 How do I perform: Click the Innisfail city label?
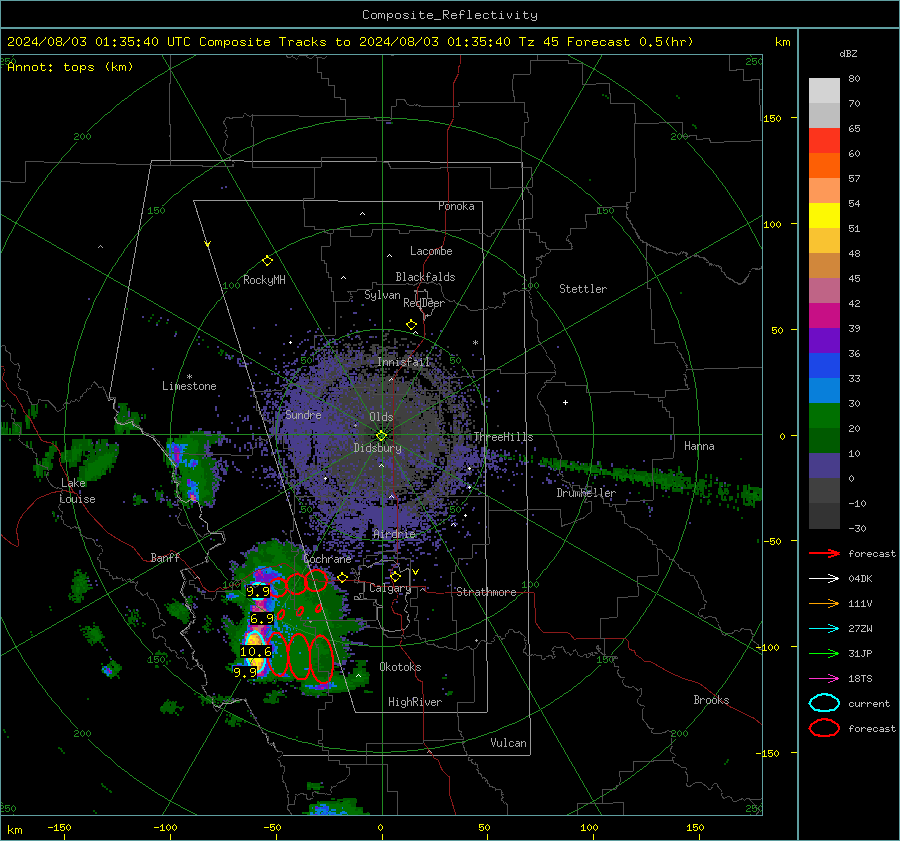pos(404,362)
